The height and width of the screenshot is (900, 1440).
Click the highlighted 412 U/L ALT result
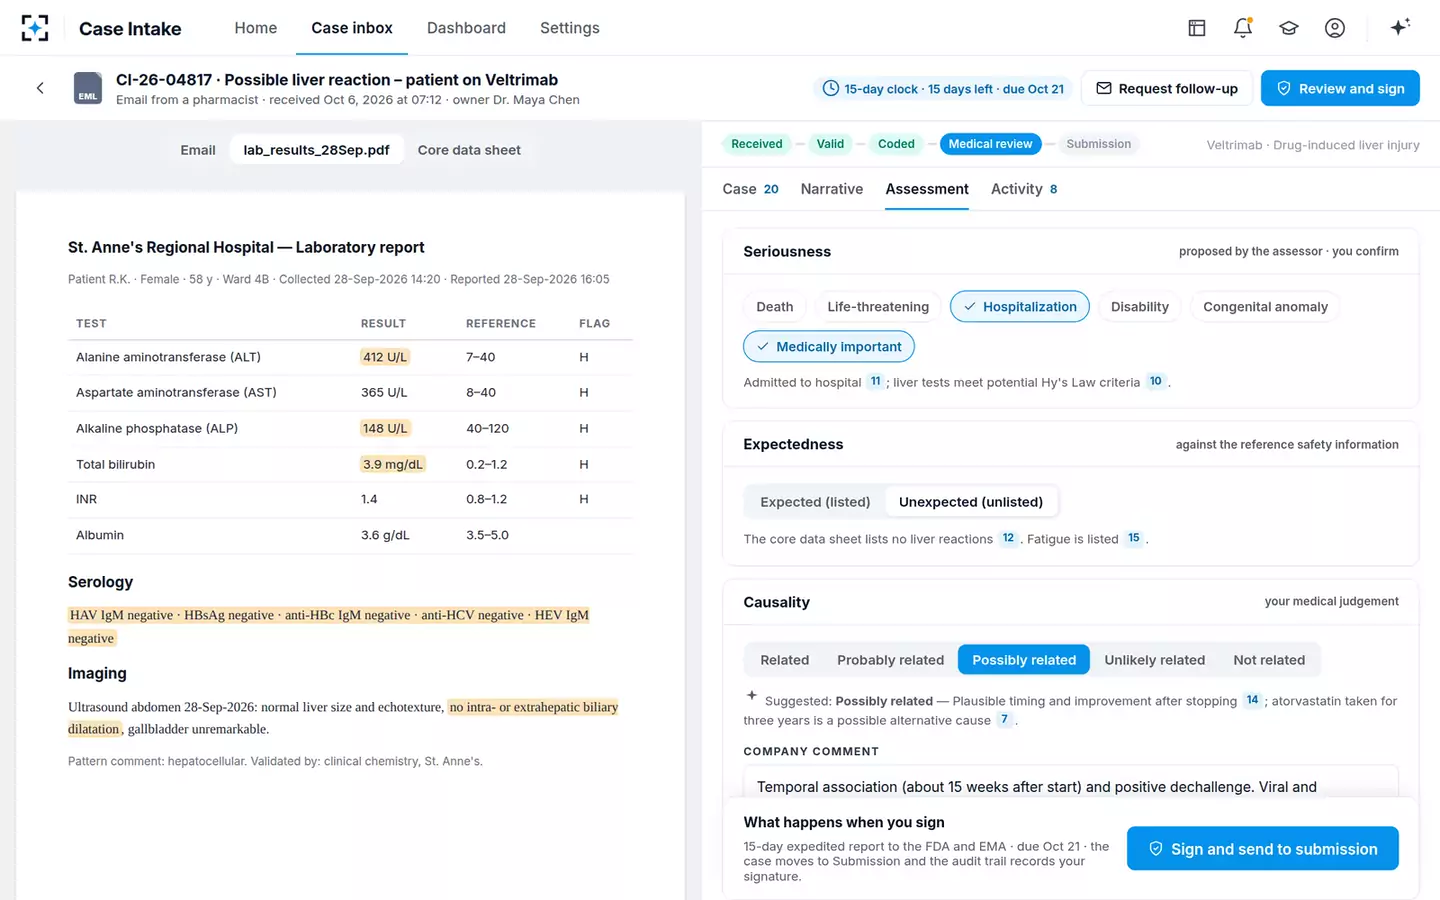point(385,357)
